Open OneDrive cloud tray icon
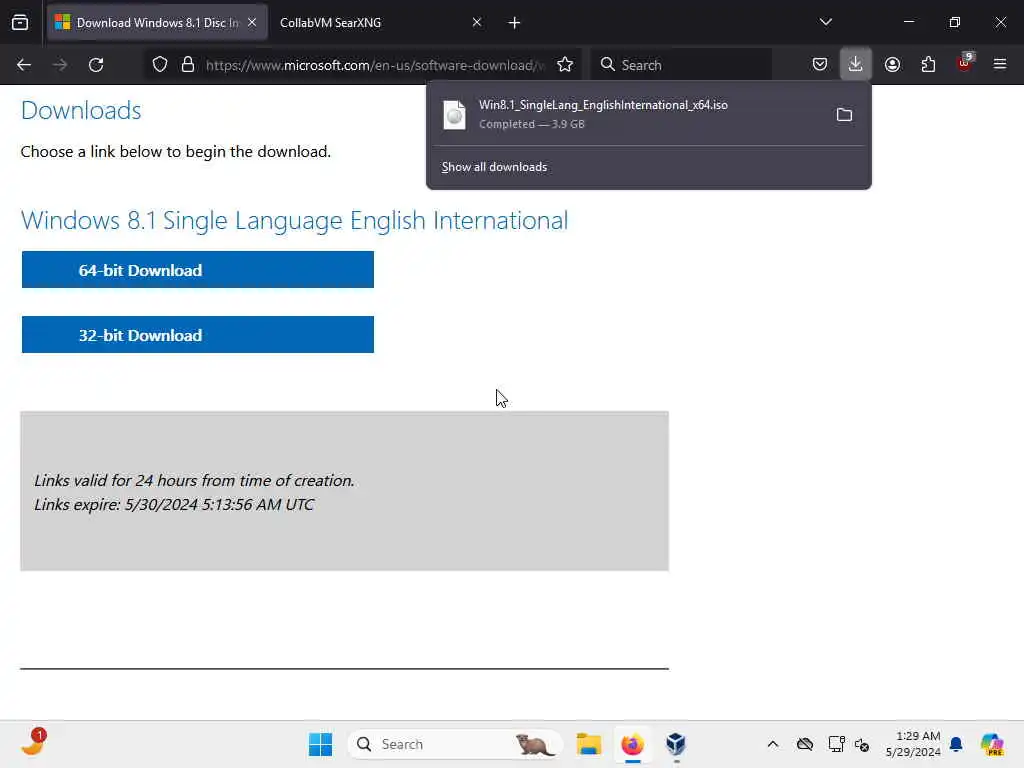This screenshot has height=768, width=1024. point(805,744)
